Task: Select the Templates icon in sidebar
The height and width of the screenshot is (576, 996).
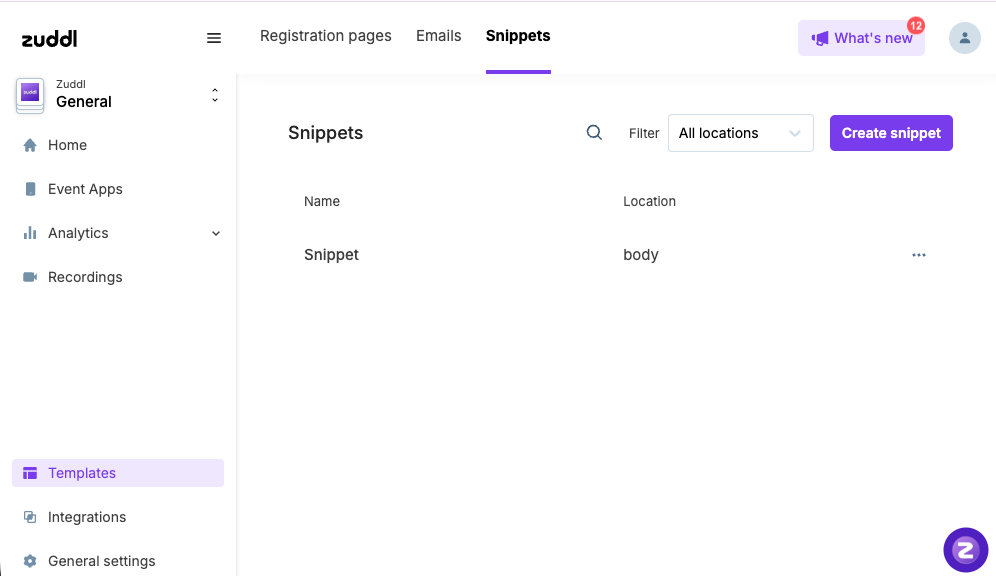Action: point(31,473)
